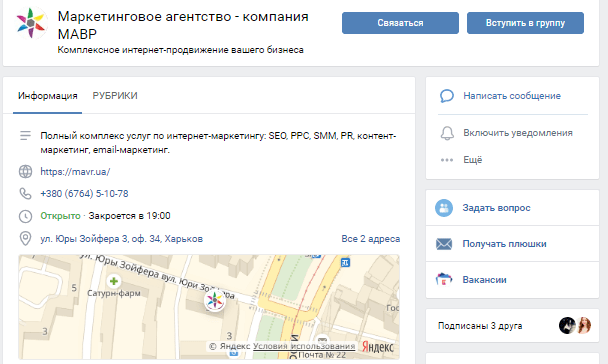Toggle 'Включить уведомления'
This screenshot has width=608, height=364.
(x=518, y=133)
